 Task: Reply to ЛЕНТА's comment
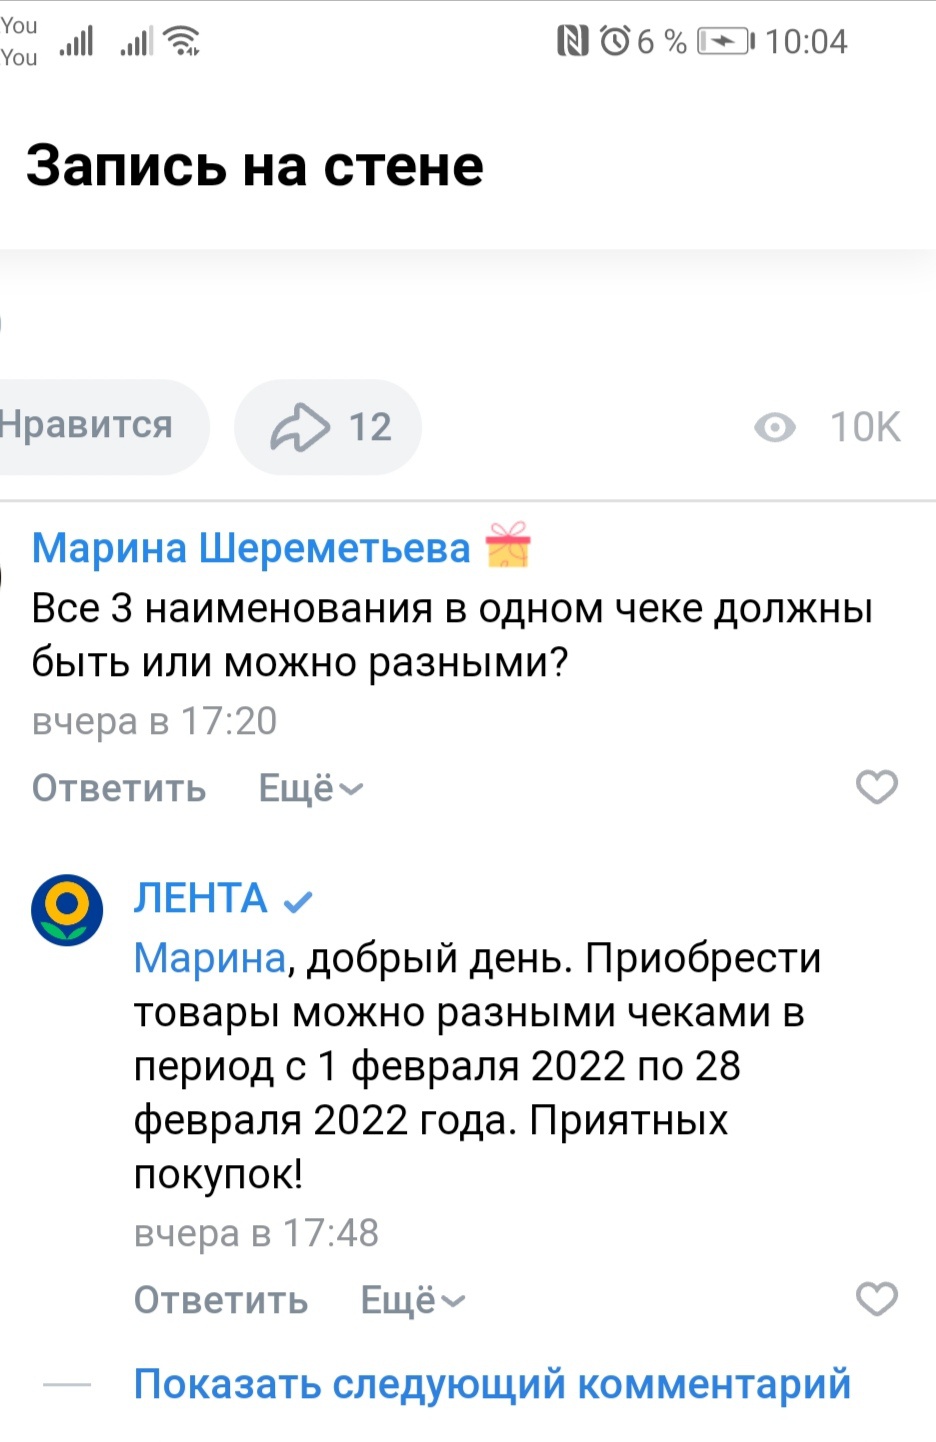[x=221, y=1300]
